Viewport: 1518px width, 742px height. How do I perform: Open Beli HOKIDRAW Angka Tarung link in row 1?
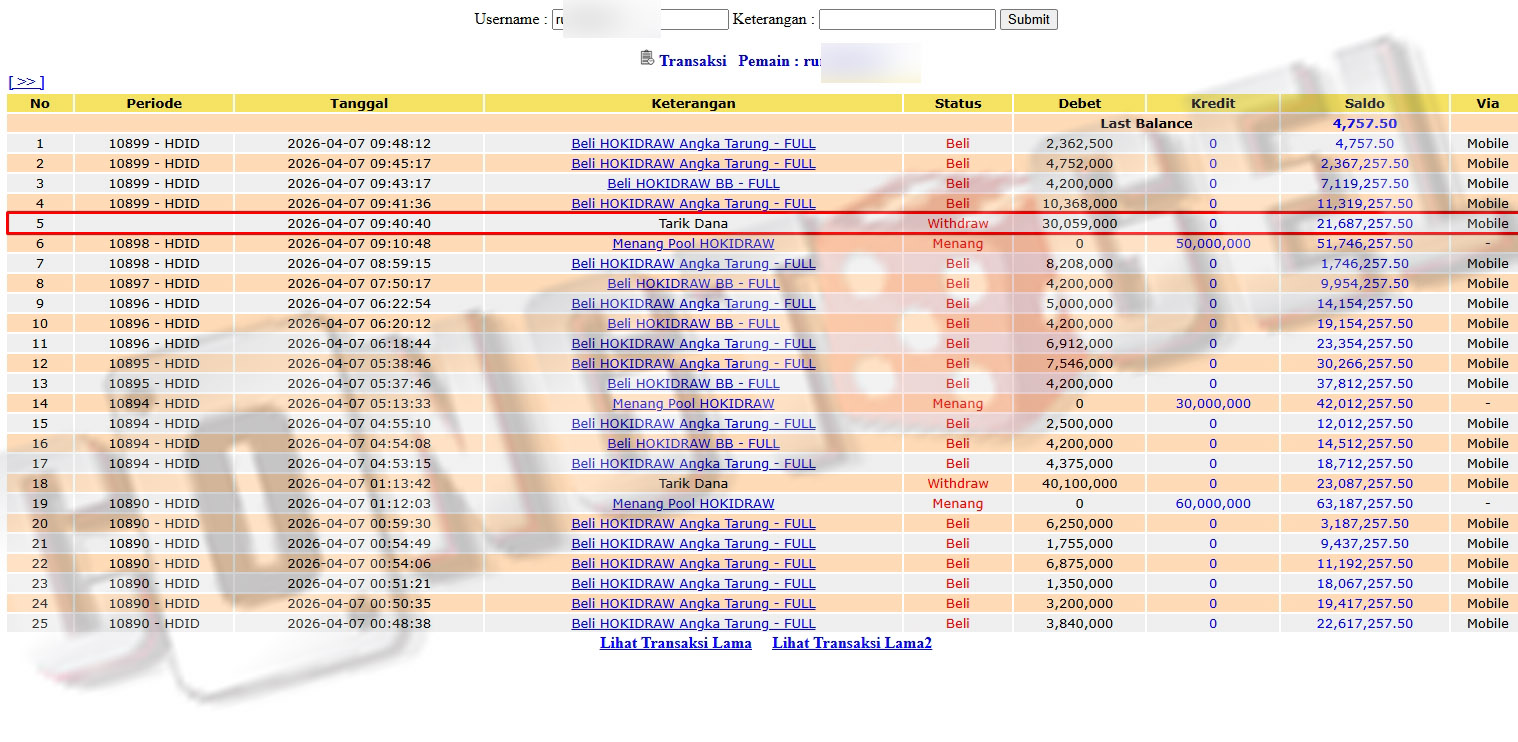tap(693, 143)
